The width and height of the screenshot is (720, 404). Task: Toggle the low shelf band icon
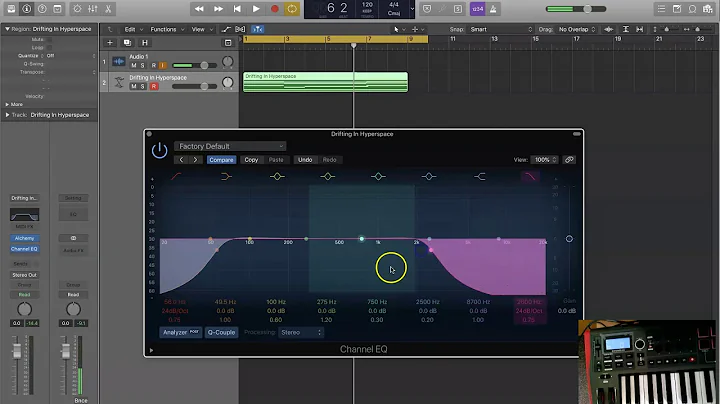(226, 176)
